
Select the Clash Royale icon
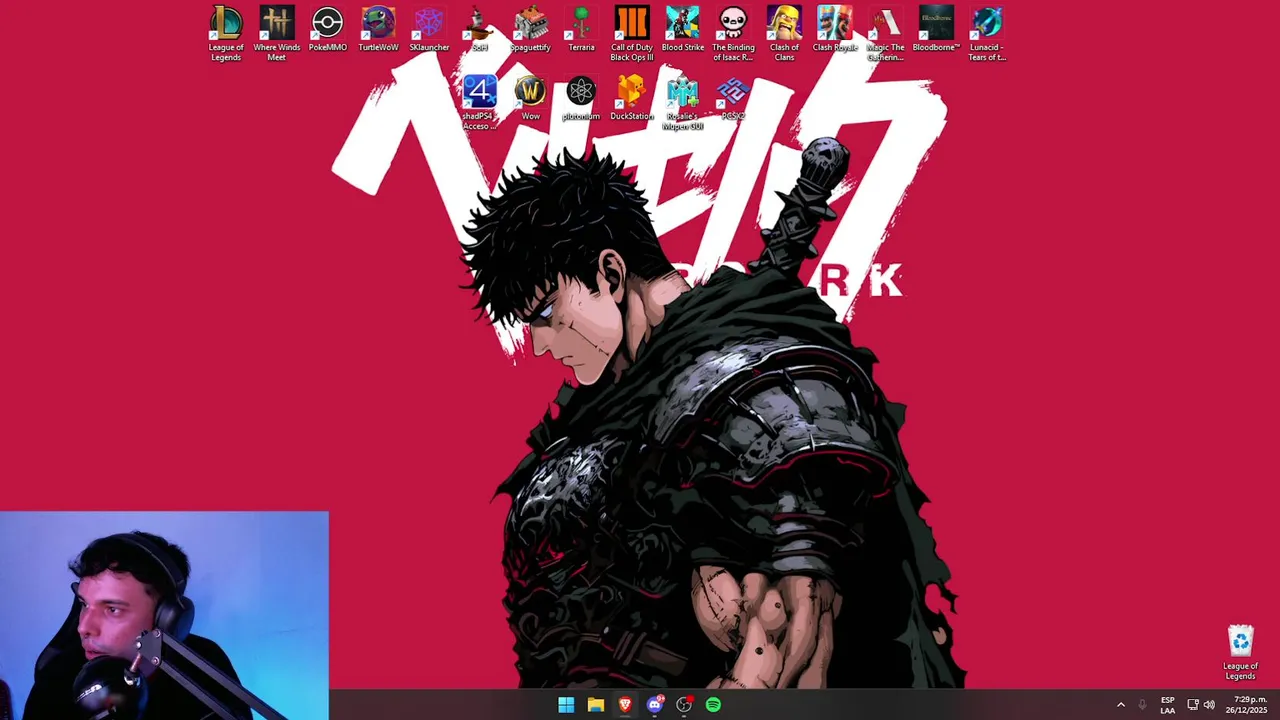[x=835, y=29]
